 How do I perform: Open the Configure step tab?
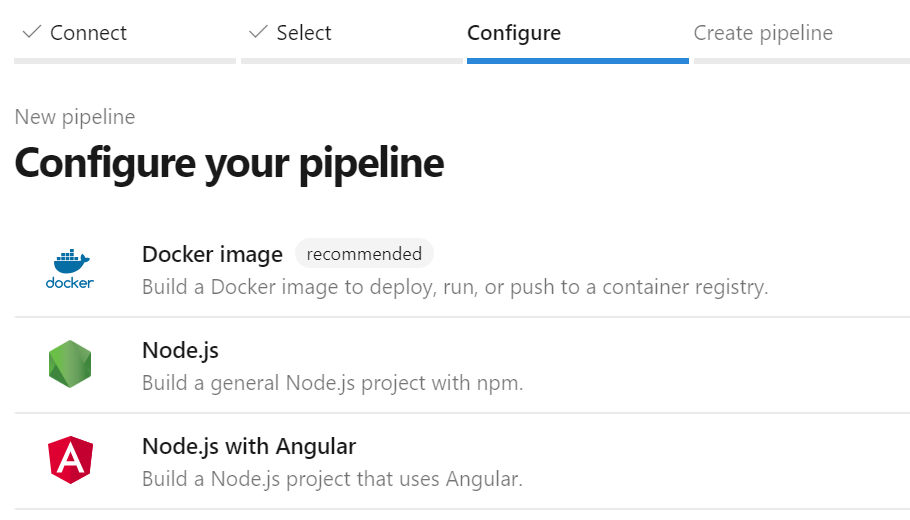(514, 33)
